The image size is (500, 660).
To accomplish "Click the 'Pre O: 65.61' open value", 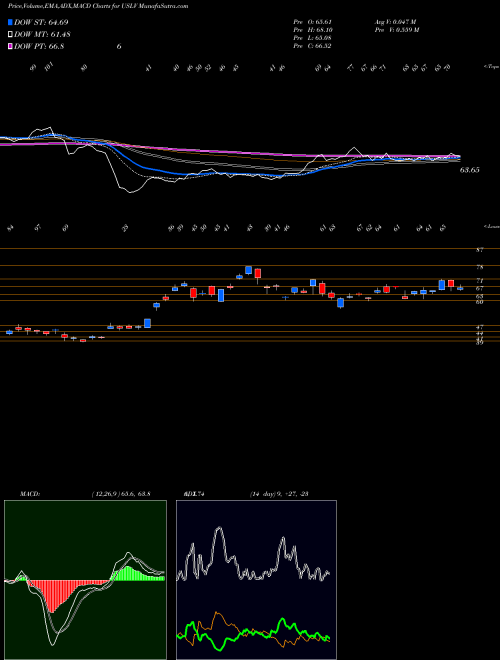I will click(x=311, y=21).
